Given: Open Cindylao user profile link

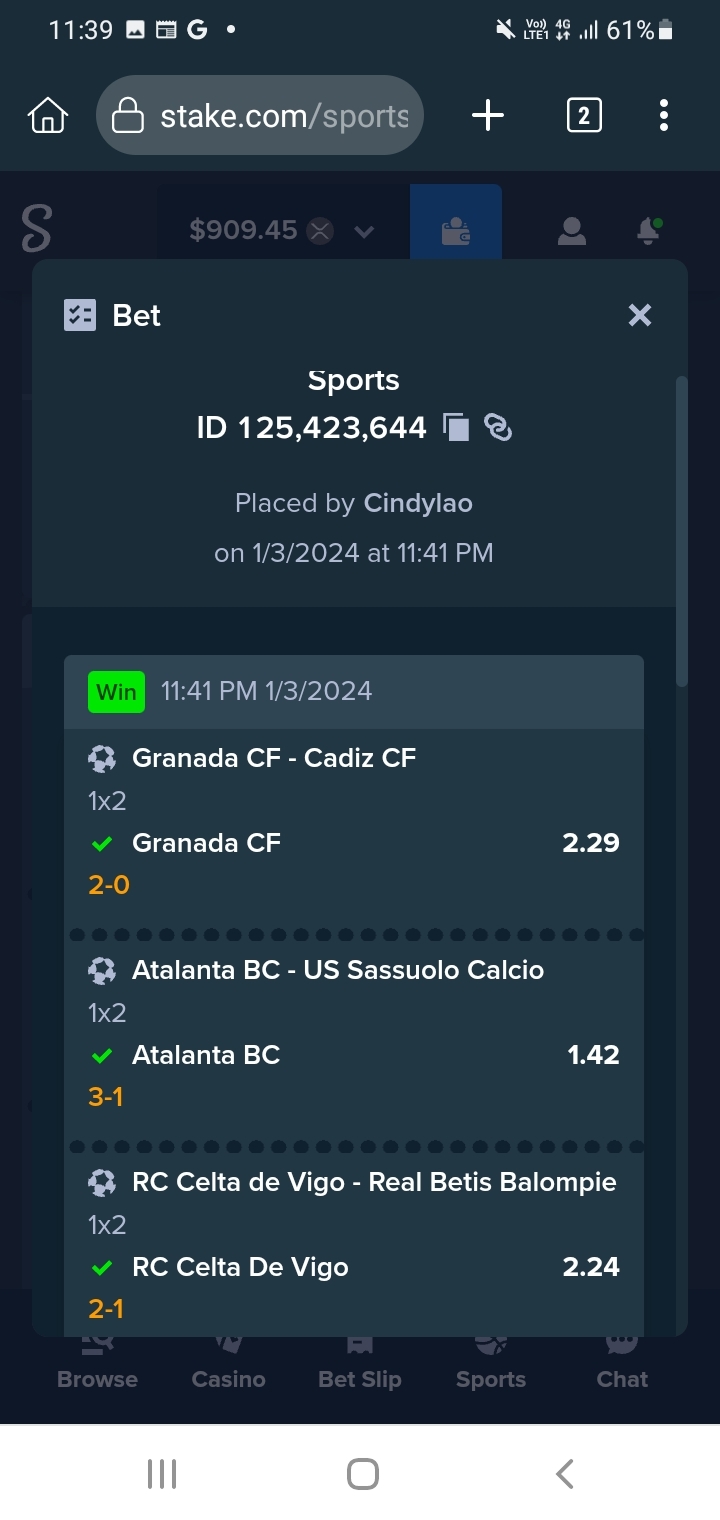Looking at the screenshot, I should click(x=418, y=503).
